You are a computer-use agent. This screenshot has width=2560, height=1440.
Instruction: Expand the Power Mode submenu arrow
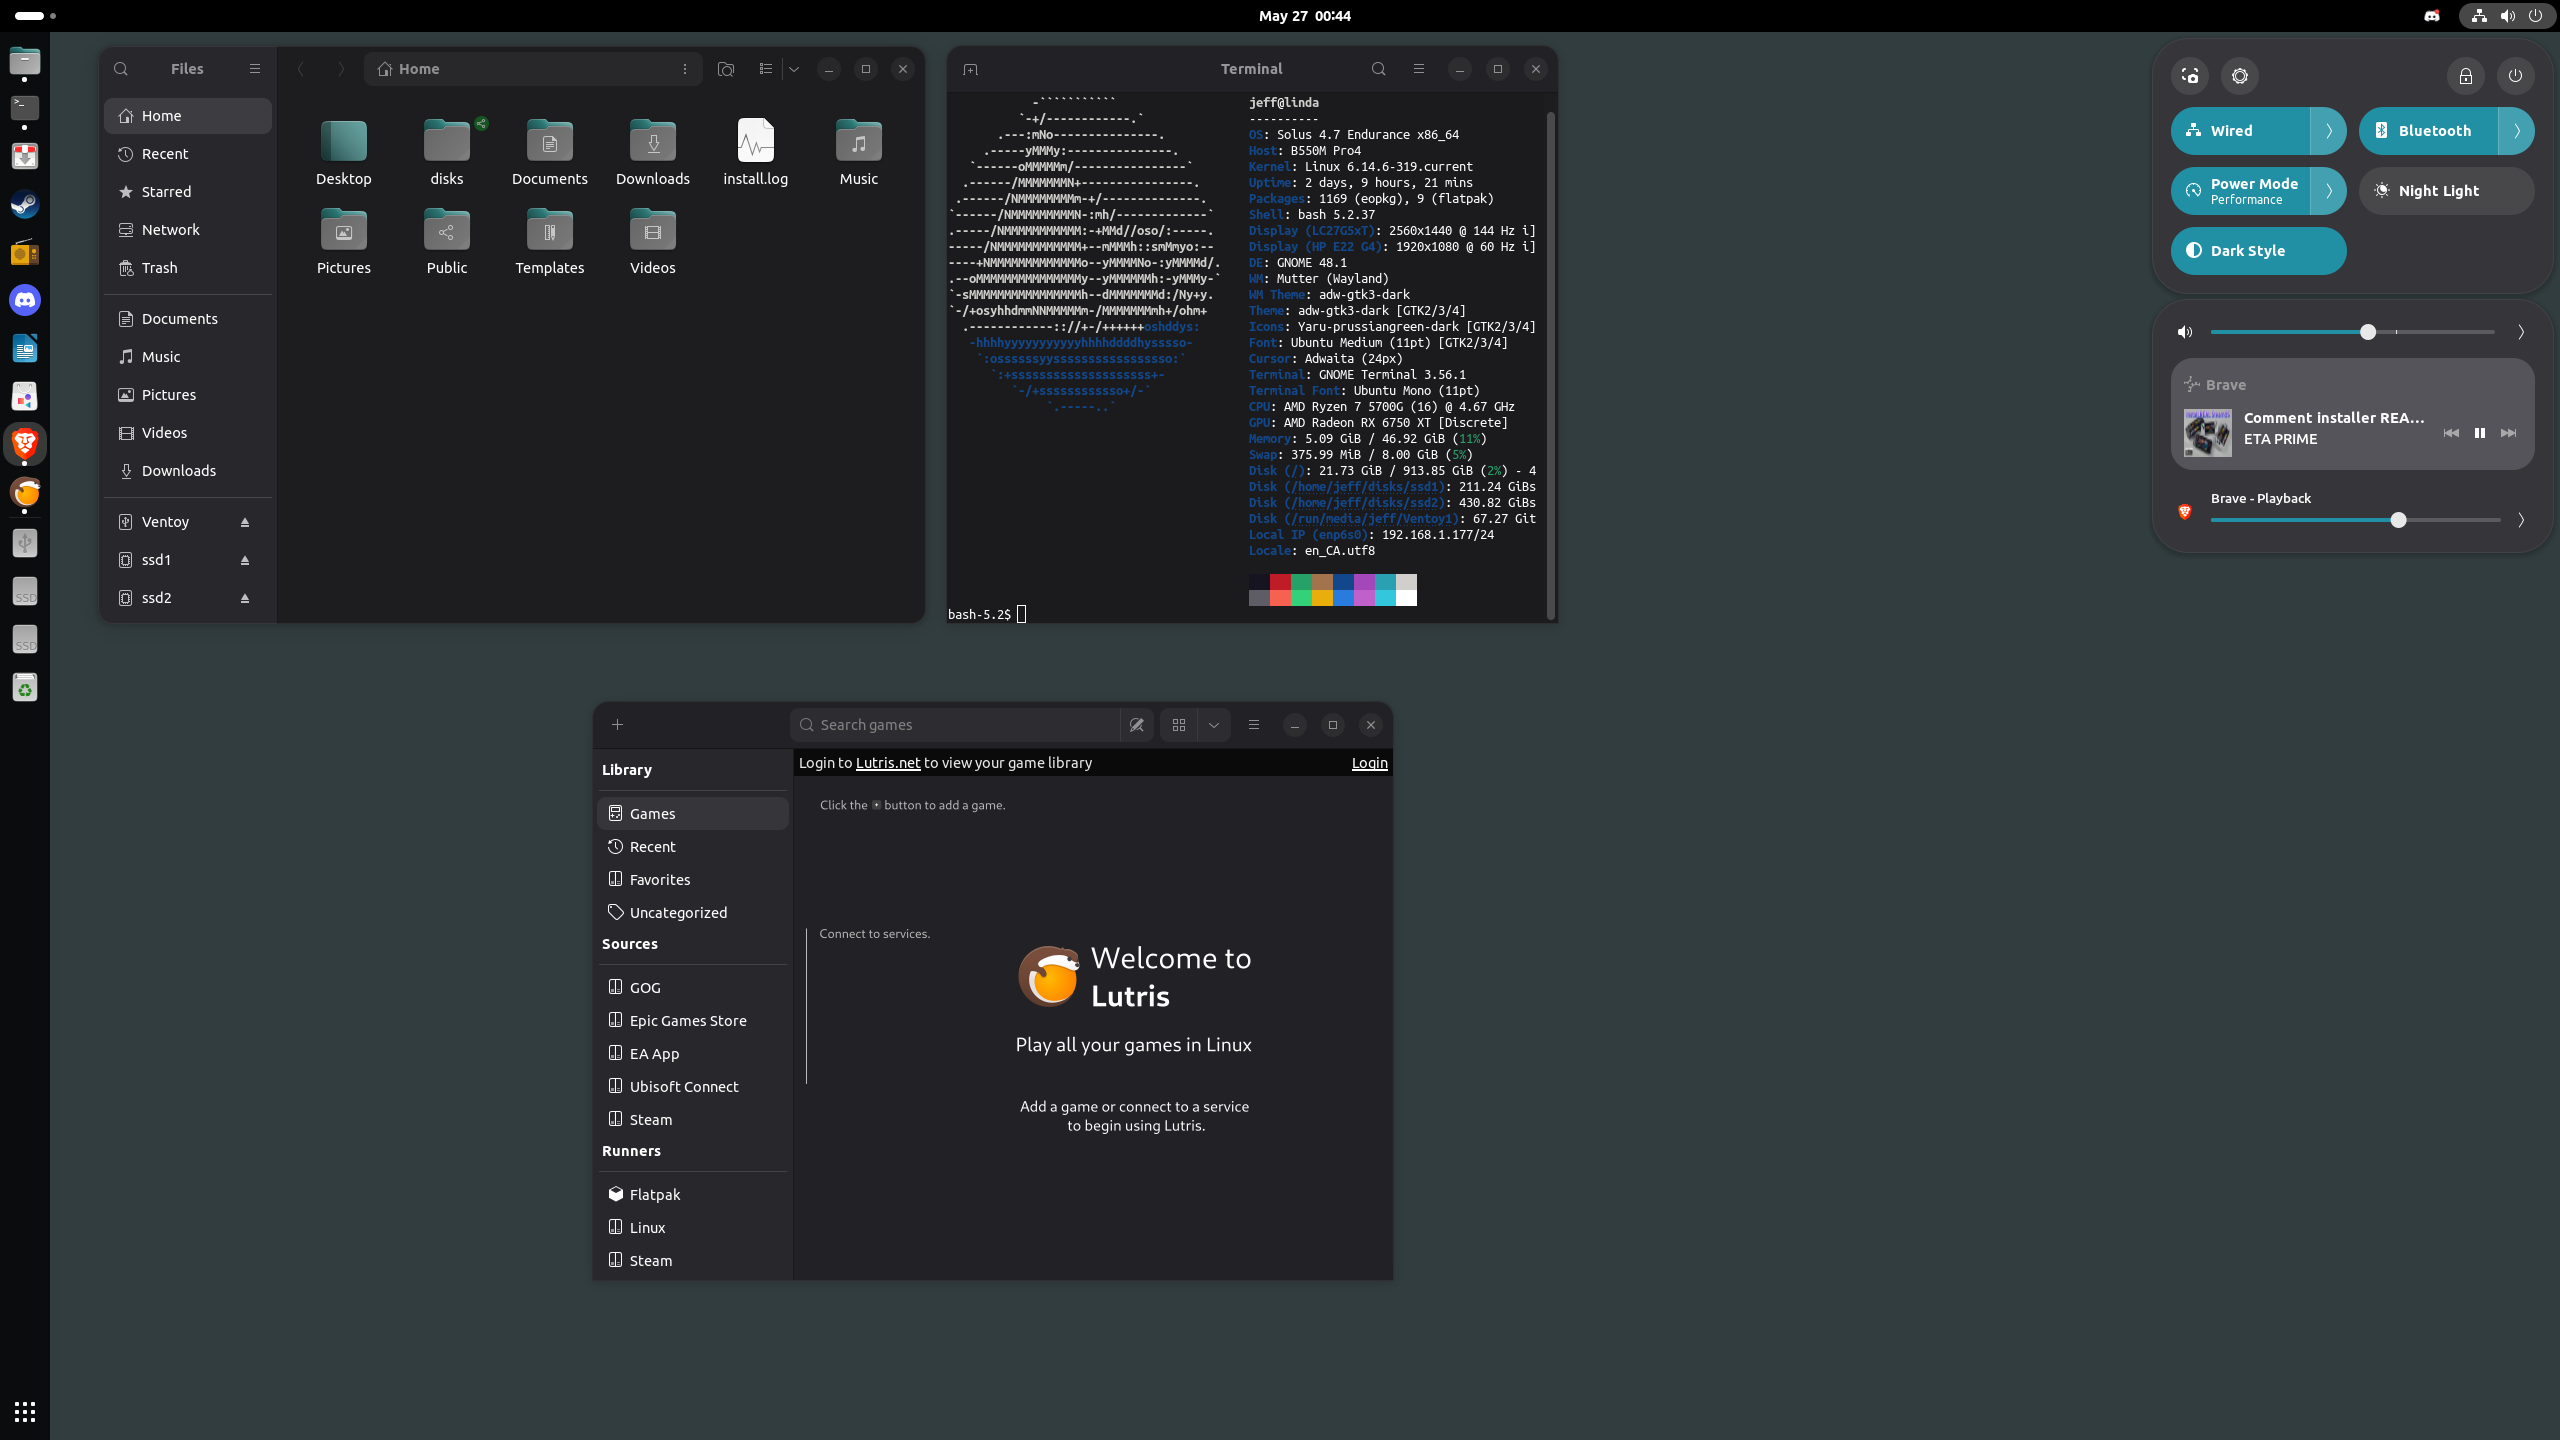click(2329, 191)
